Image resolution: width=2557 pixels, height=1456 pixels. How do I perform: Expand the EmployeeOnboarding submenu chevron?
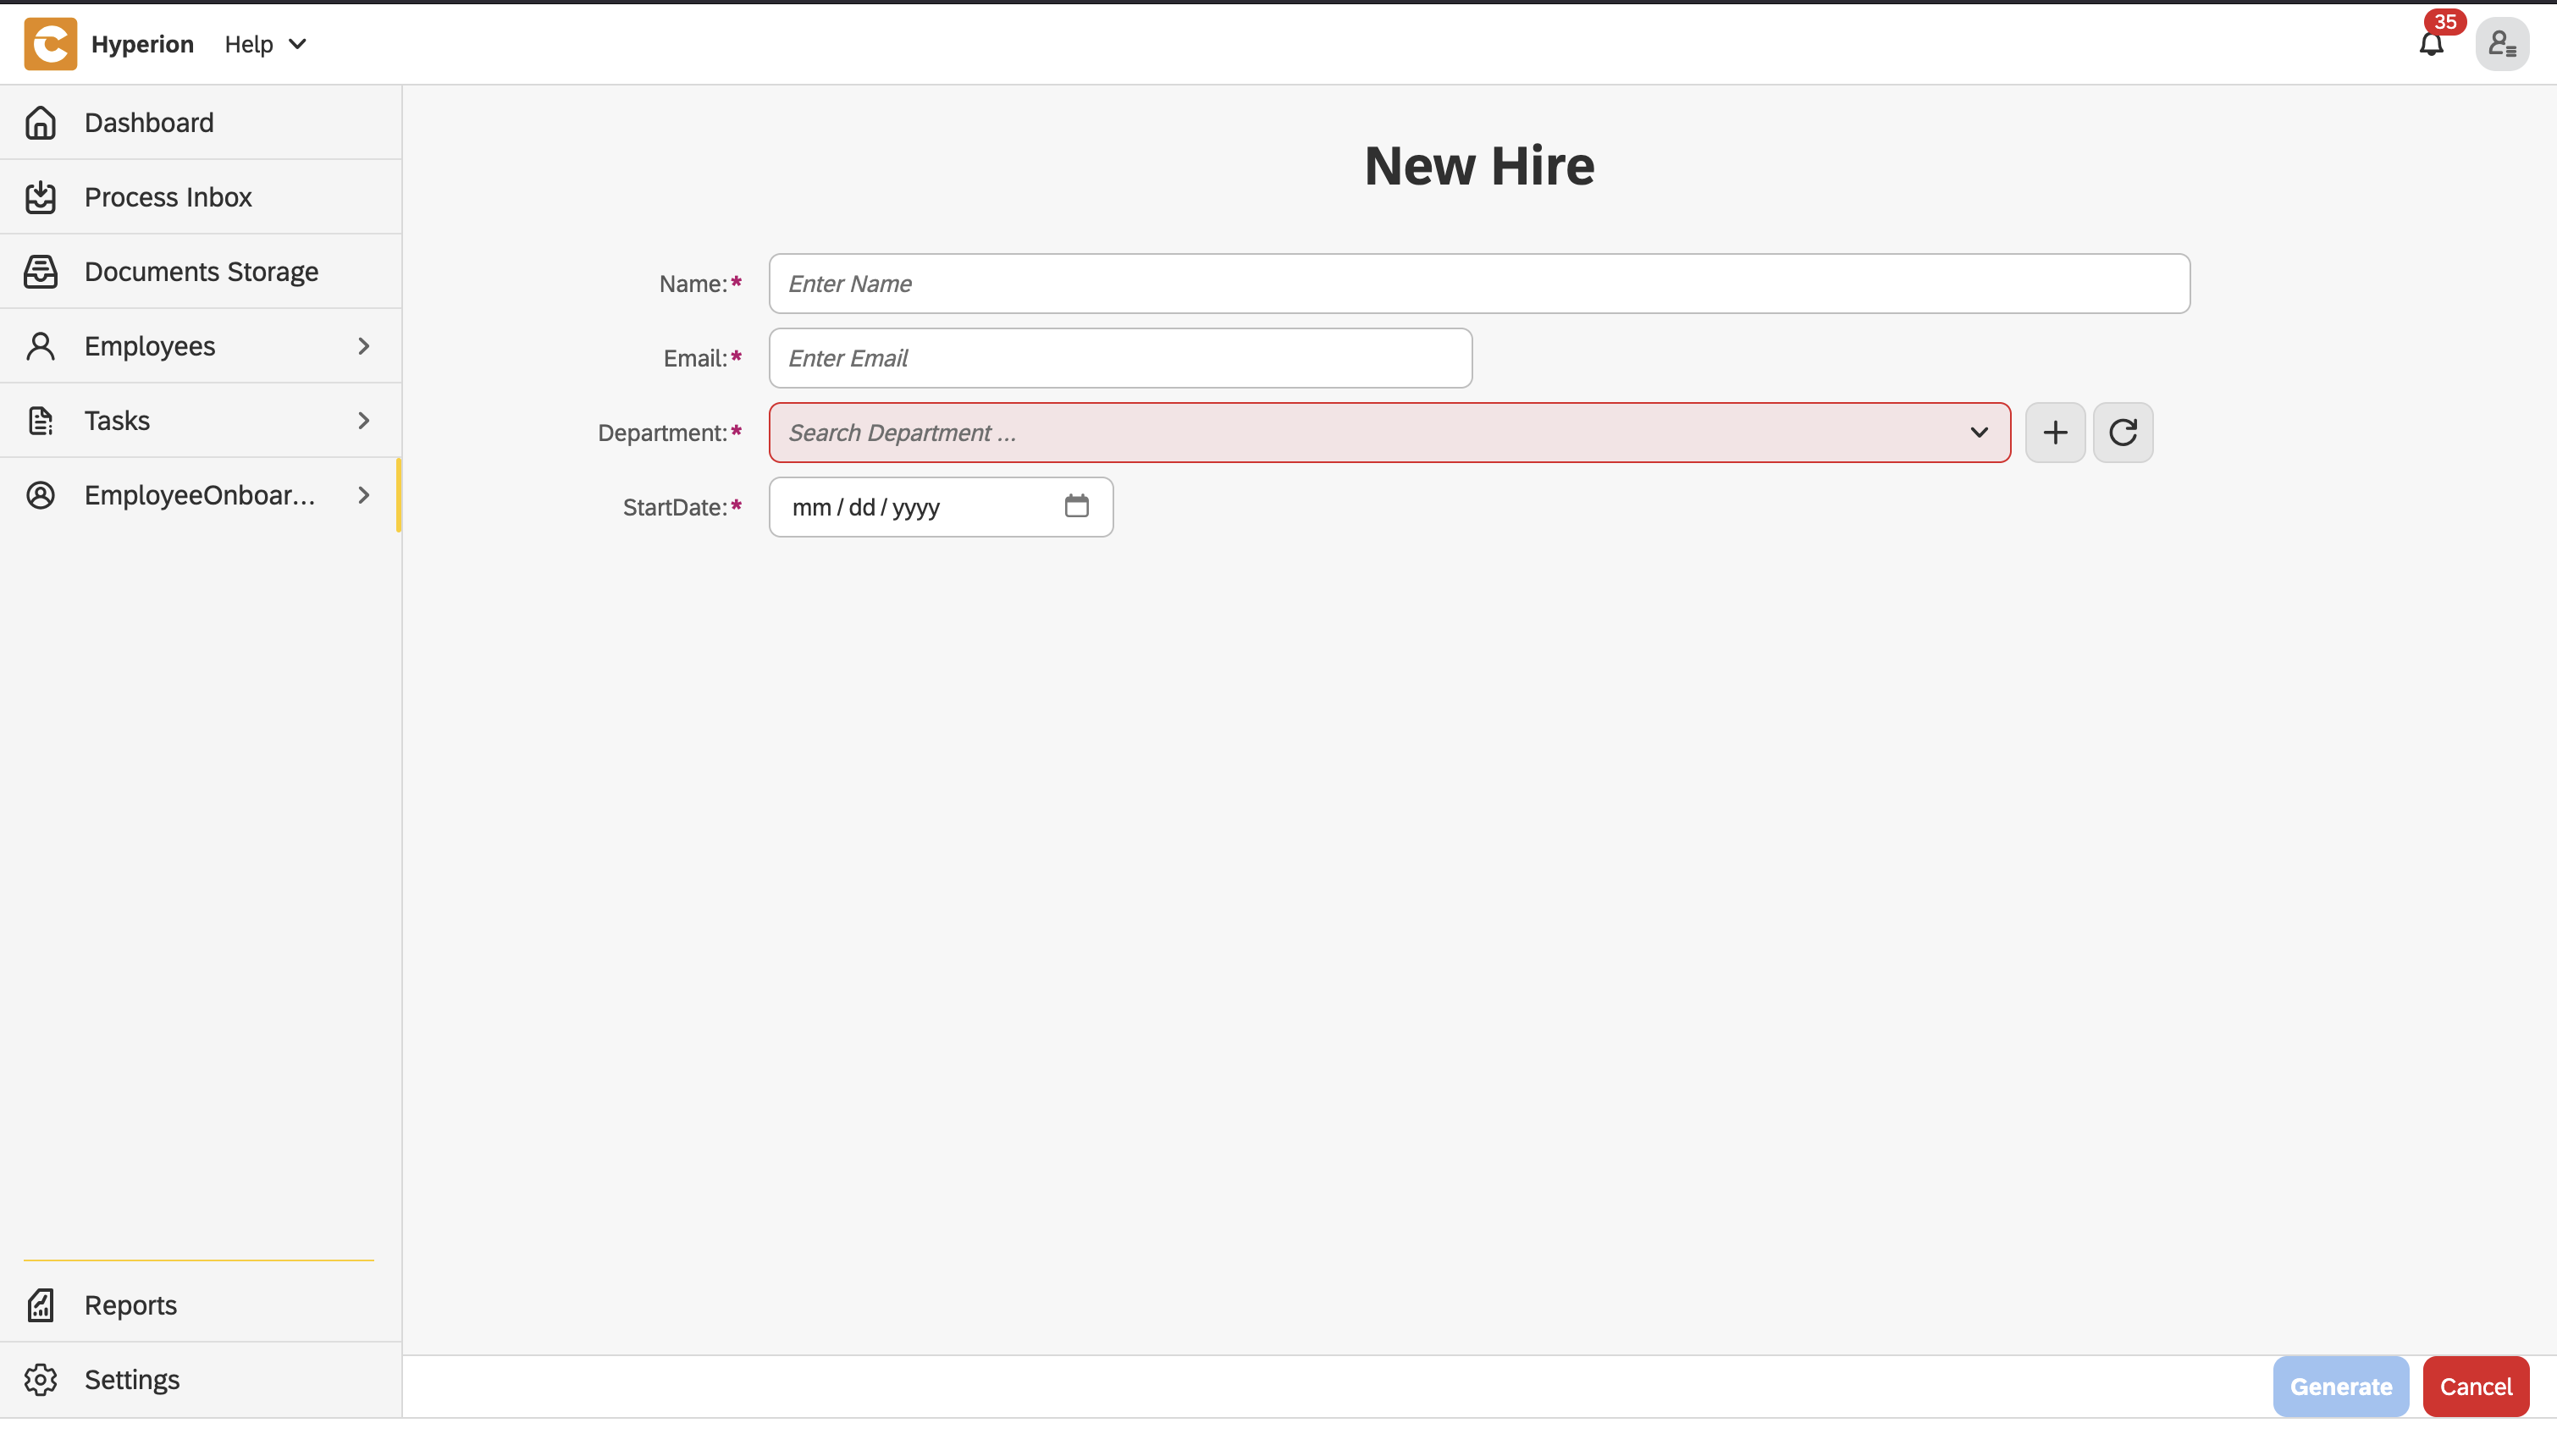[x=364, y=495]
